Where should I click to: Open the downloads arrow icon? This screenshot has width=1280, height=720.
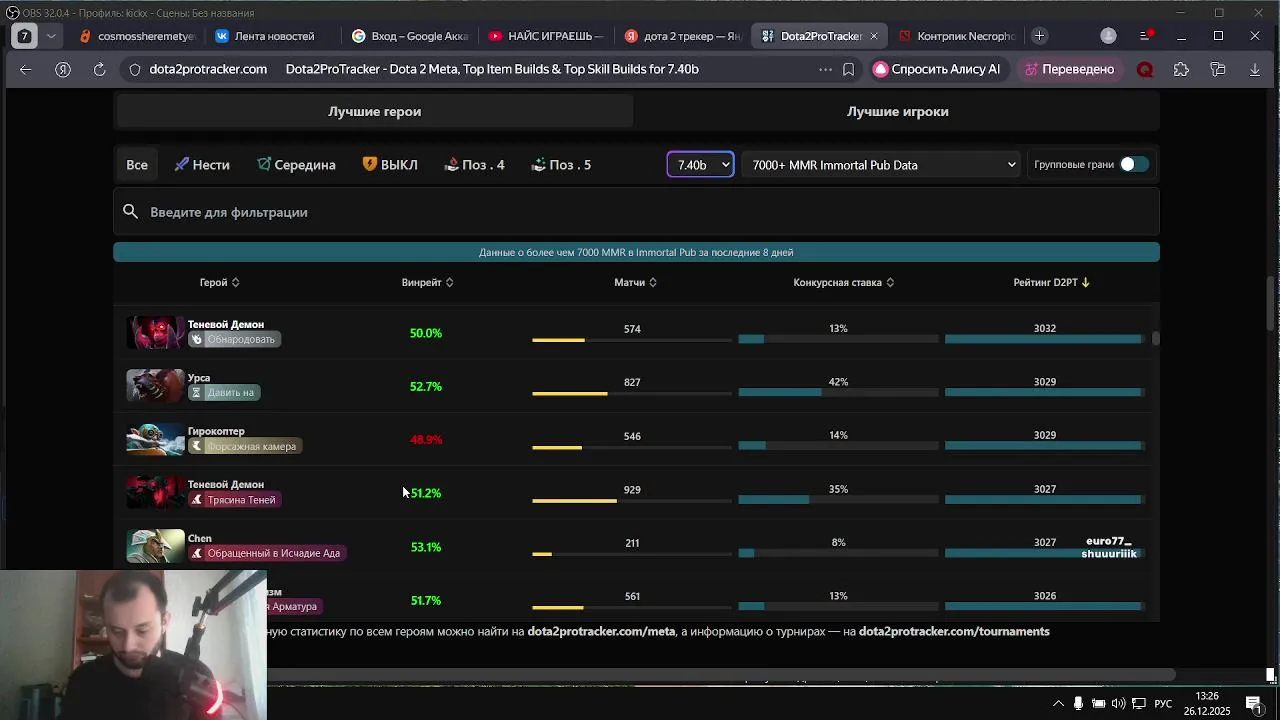(x=1255, y=69)
